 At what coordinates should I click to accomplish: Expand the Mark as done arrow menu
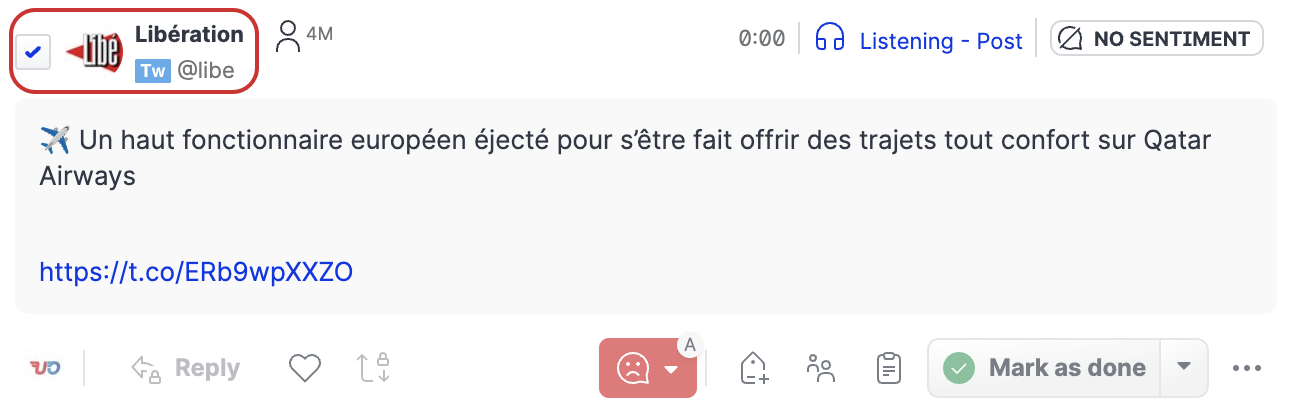click(1184, 367)
